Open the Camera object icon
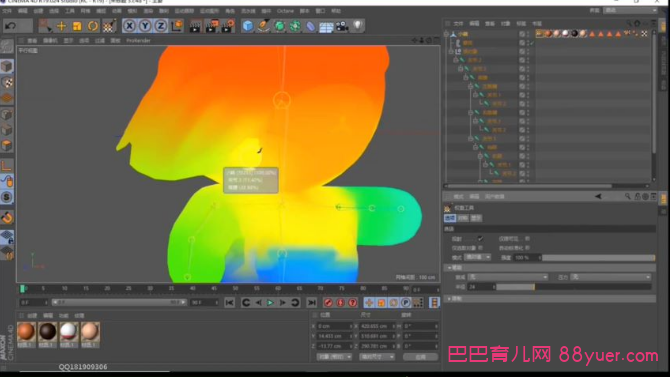The width and height of the screenshot is (672, 377). click(x=342, y=26)
